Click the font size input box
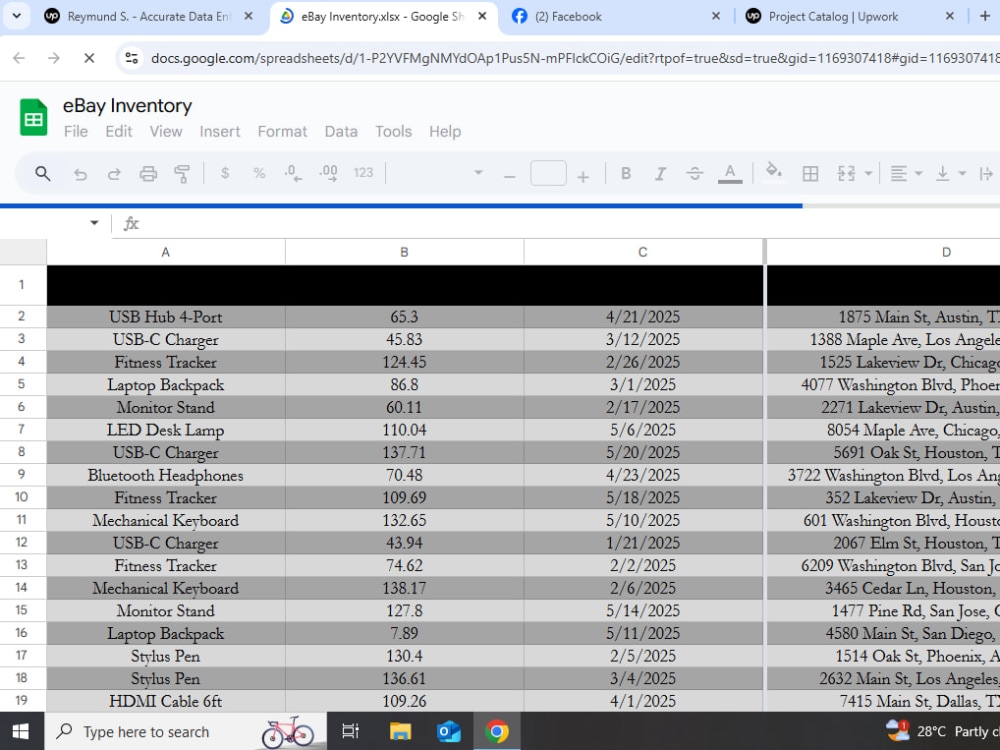The image size is (1000, 750). tap(548, 173)
